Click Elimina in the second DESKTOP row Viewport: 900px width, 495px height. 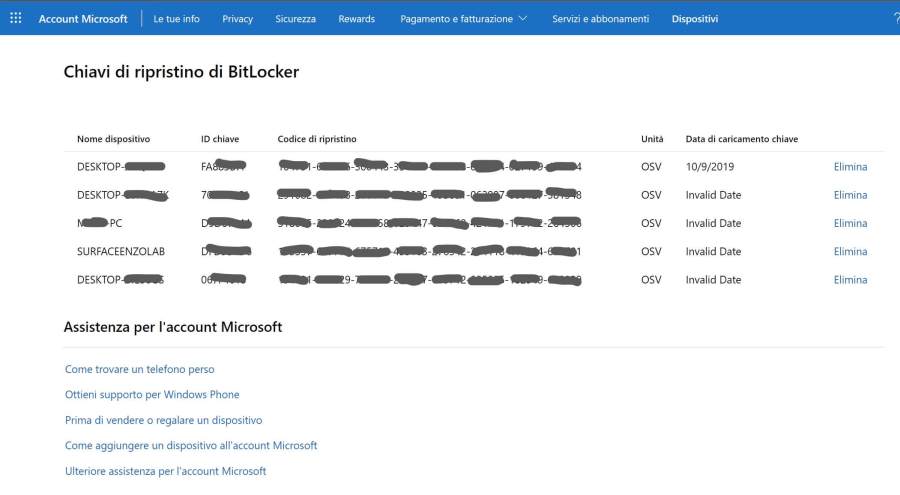[850, 195]
